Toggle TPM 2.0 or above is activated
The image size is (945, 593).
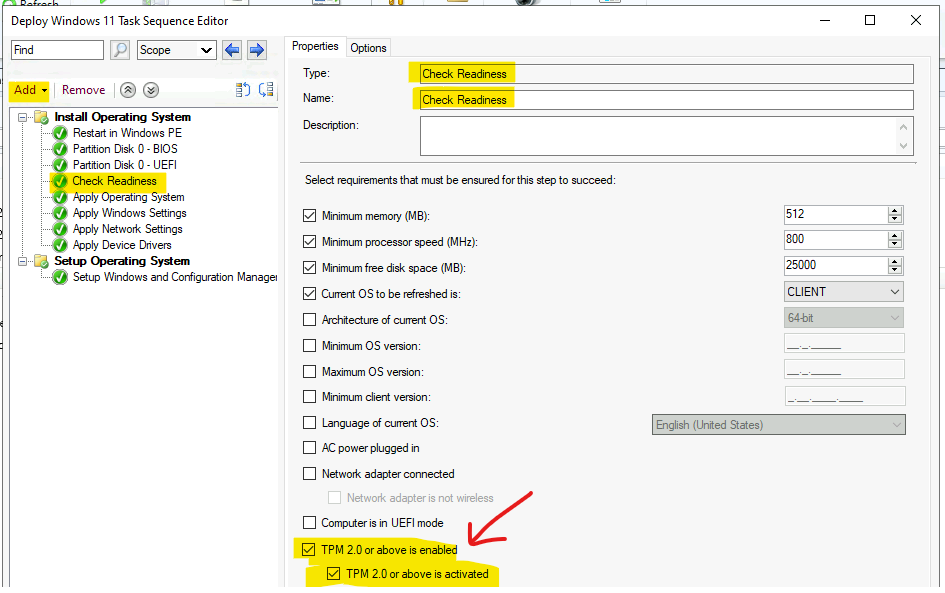(333, 574)
